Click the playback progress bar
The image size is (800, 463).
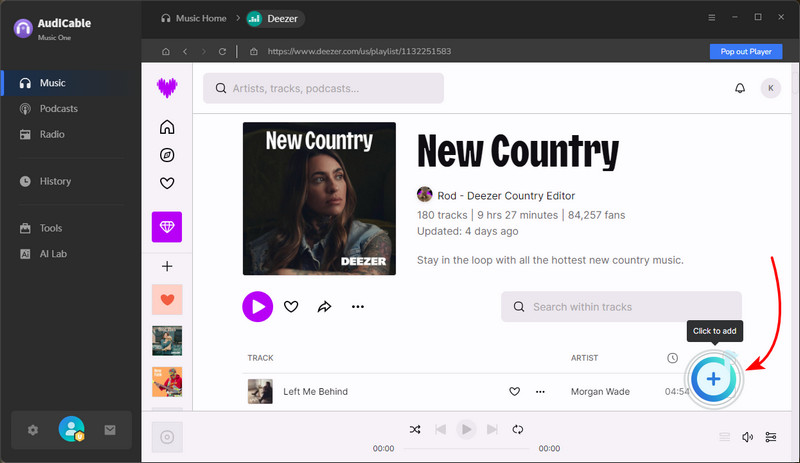pyautogui.click(x=466, y=449)
